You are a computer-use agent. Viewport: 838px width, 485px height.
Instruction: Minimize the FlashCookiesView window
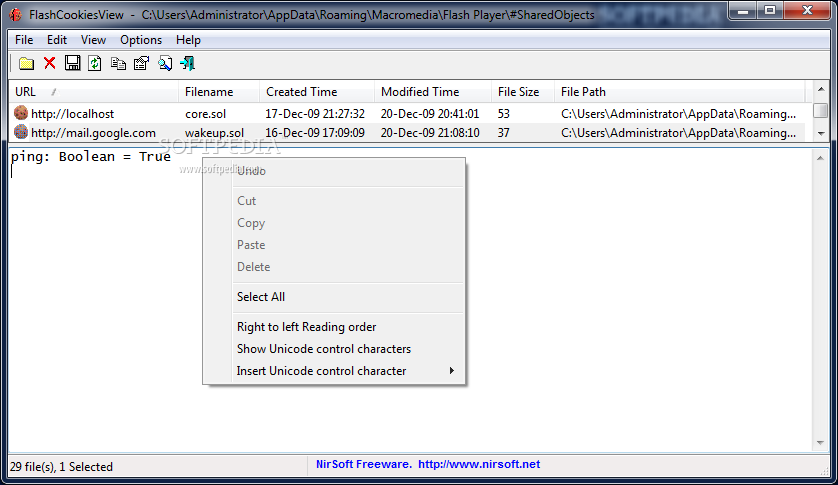(x=742, y=10)
